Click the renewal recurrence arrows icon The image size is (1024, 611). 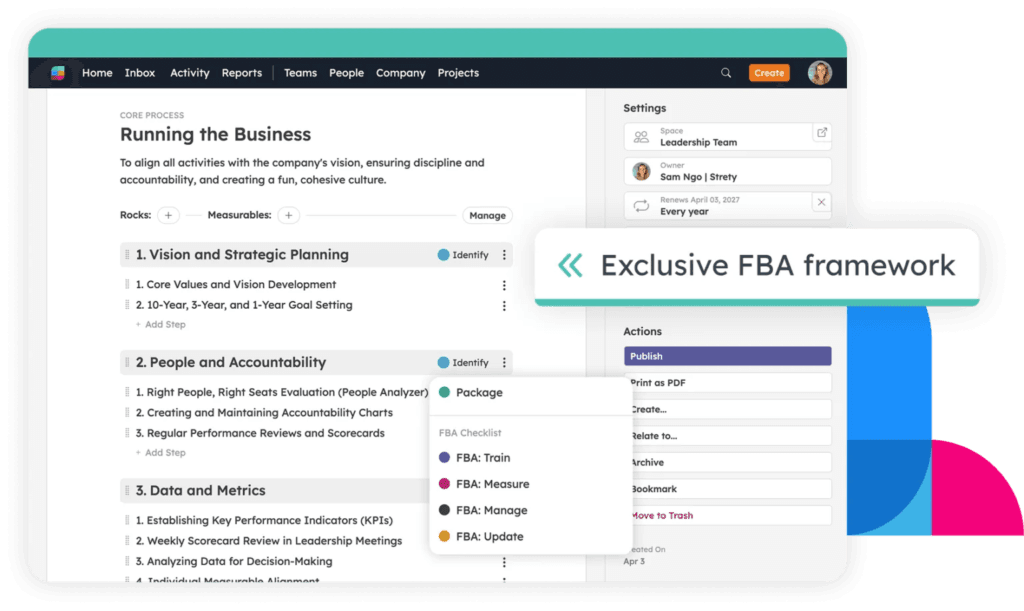click(640, 206)
